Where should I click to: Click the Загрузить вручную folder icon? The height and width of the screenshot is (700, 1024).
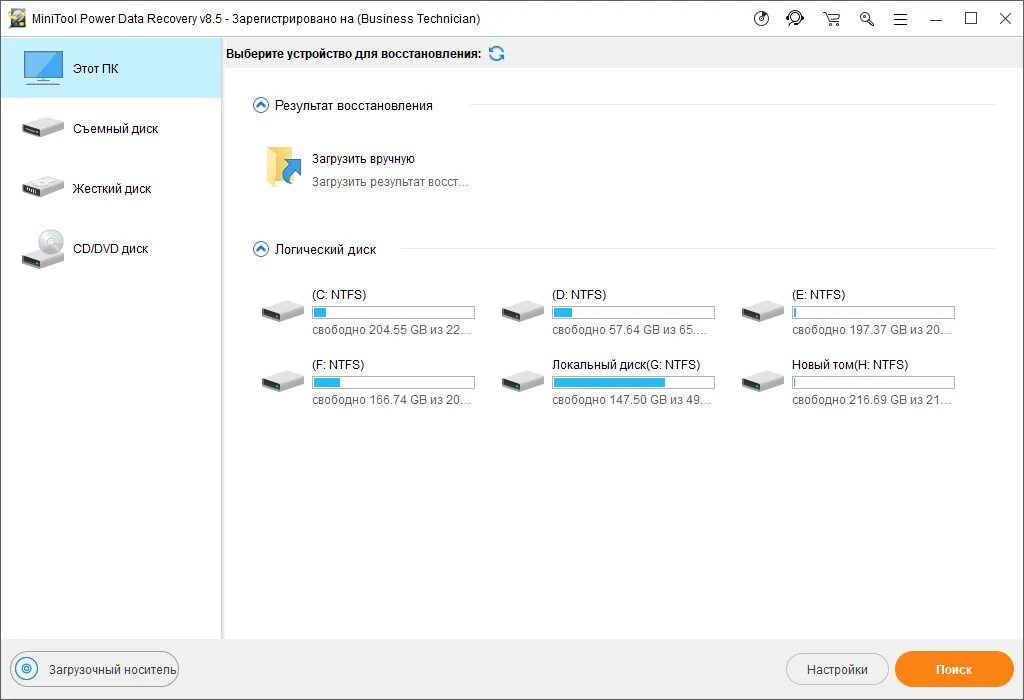click(x=283, y=167)
